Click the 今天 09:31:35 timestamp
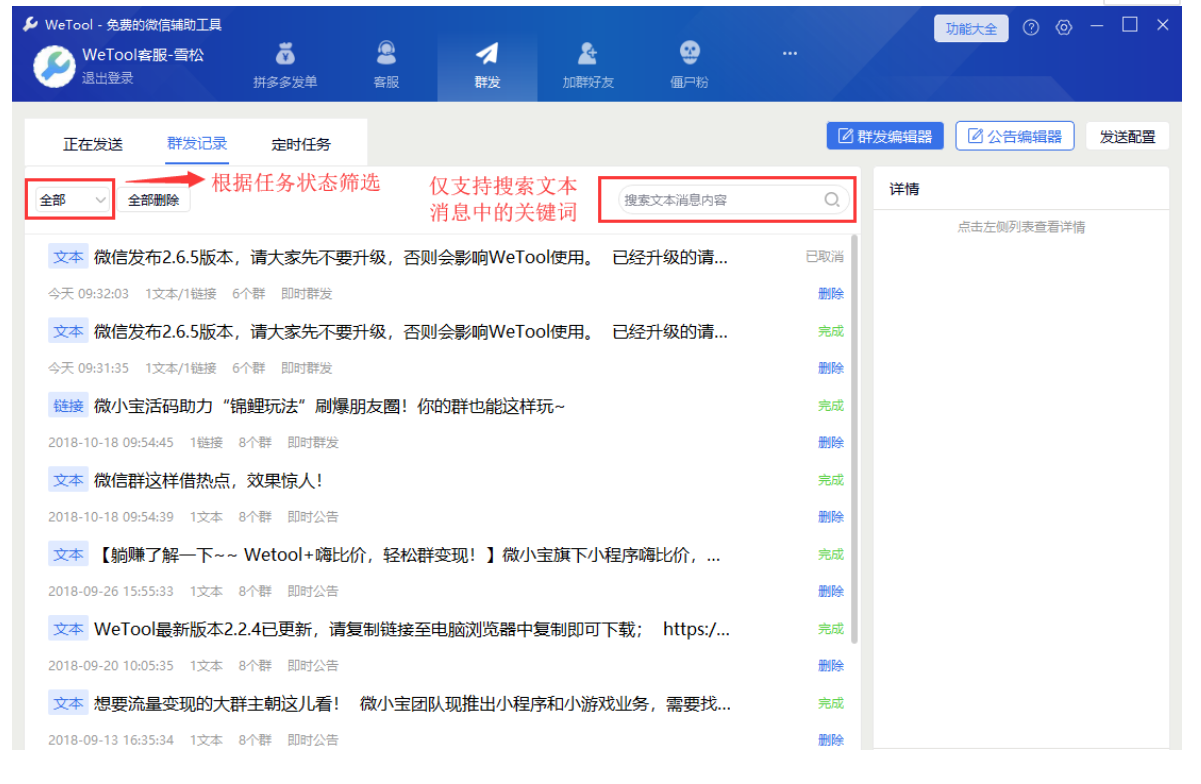 pyautogui.click(x=88, y=368)
